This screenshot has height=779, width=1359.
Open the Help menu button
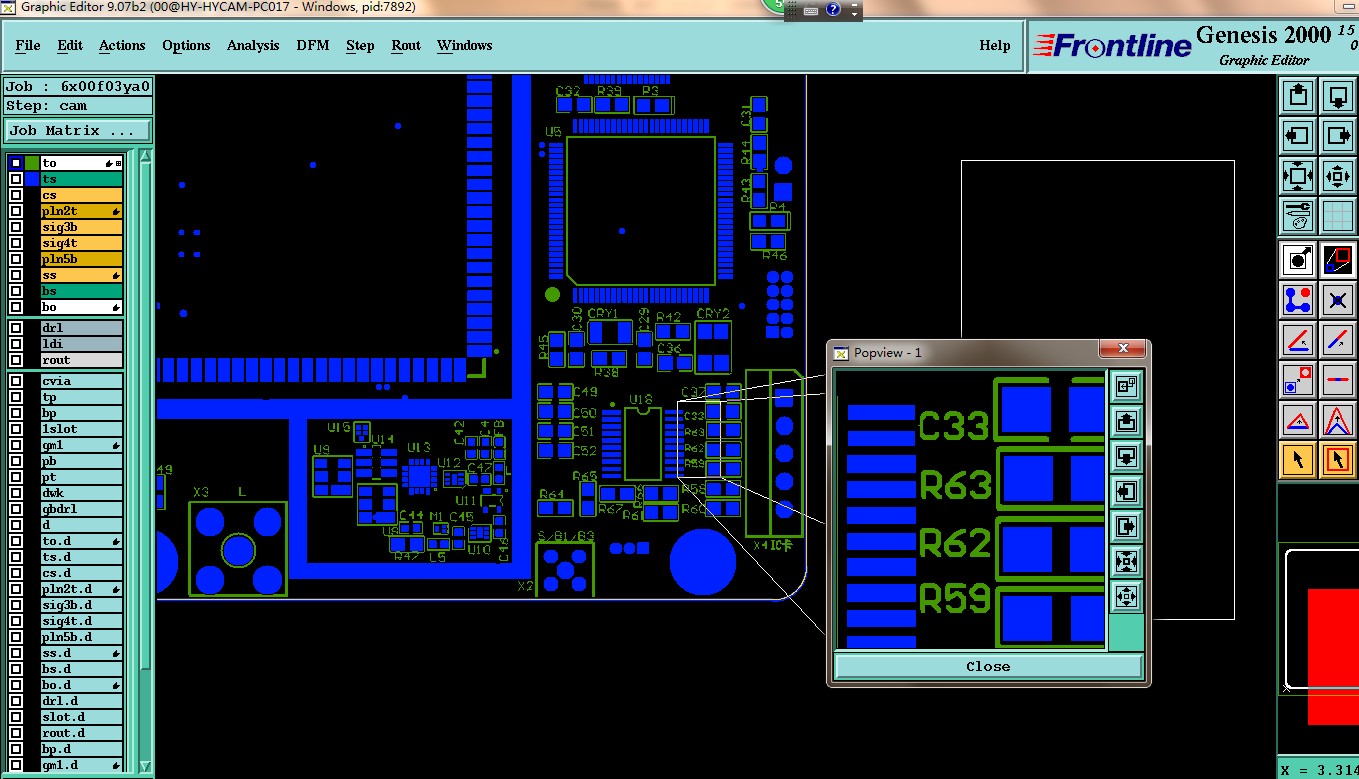click(x=994, y=45)
